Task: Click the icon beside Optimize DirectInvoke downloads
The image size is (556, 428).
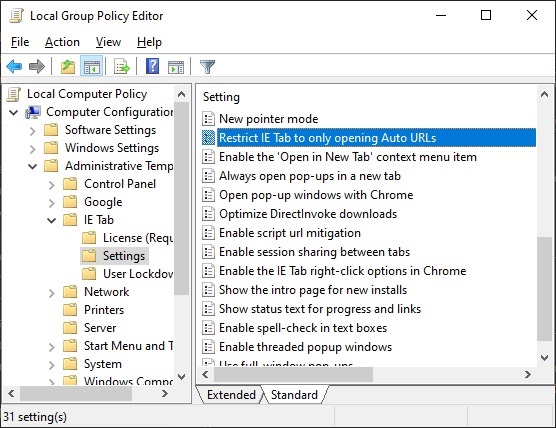Action: coord(208,214)
